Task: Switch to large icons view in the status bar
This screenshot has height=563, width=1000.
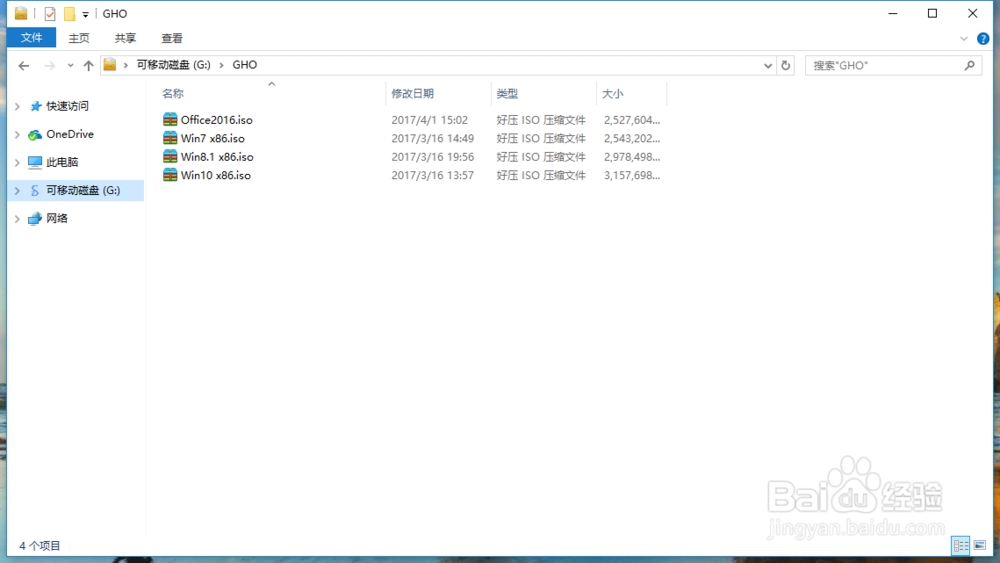Action: point(980,545)
